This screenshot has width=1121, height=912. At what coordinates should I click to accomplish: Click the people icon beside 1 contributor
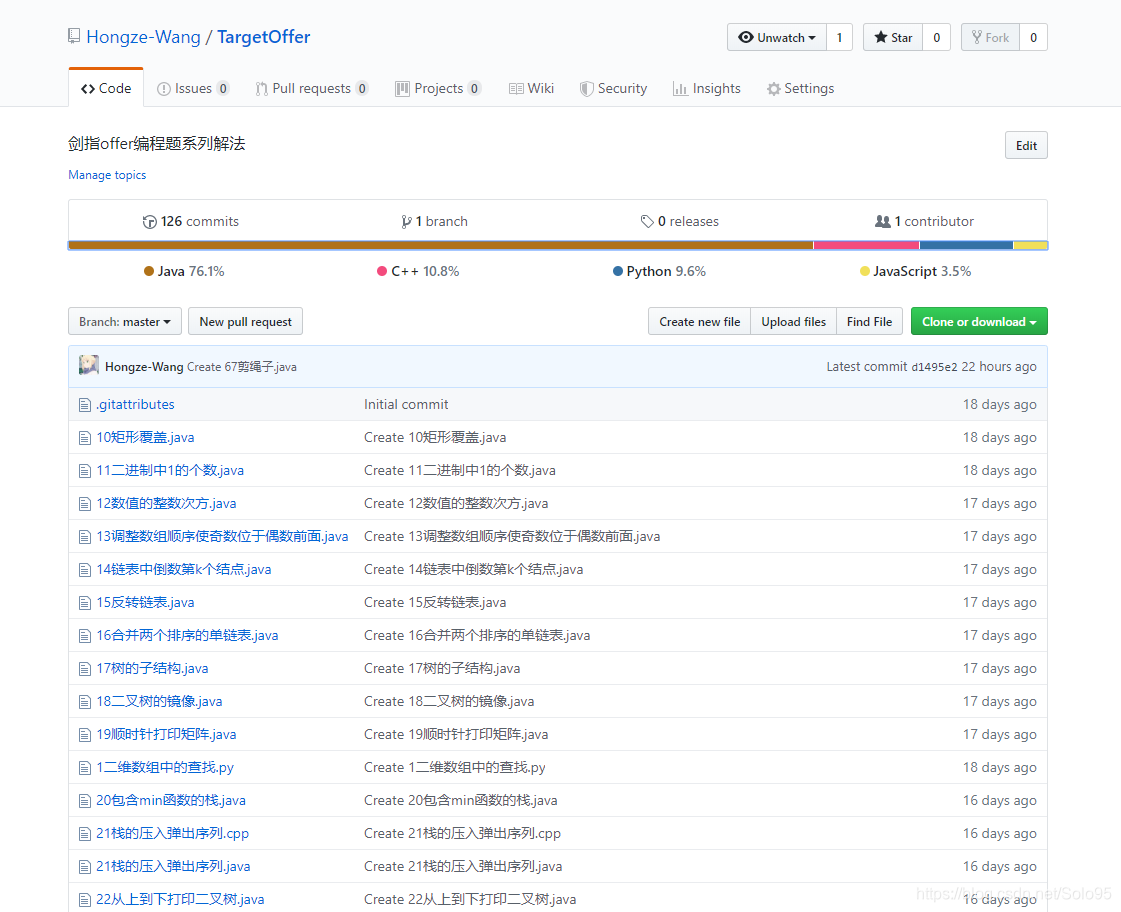(x=883, y=222)
